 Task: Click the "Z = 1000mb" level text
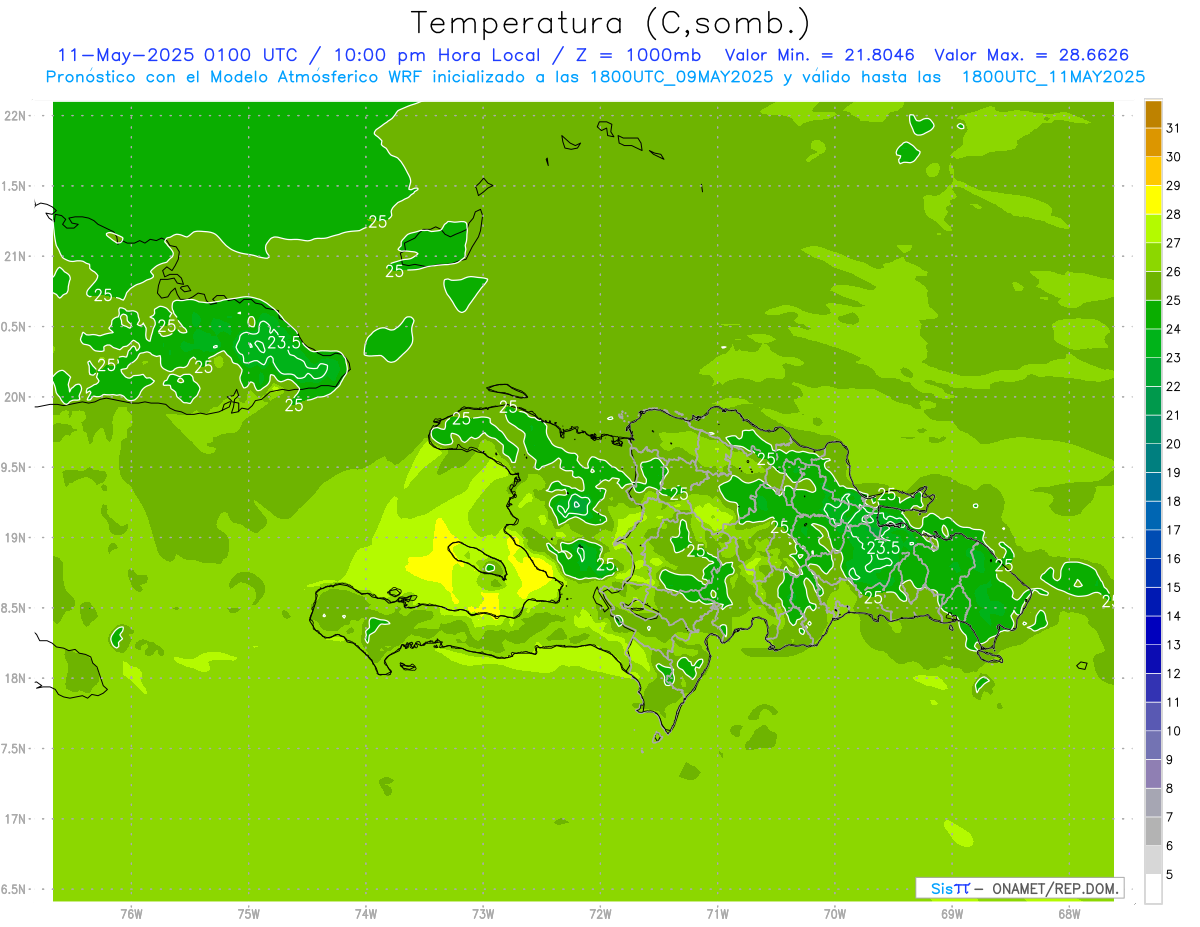tap(634, 55)
